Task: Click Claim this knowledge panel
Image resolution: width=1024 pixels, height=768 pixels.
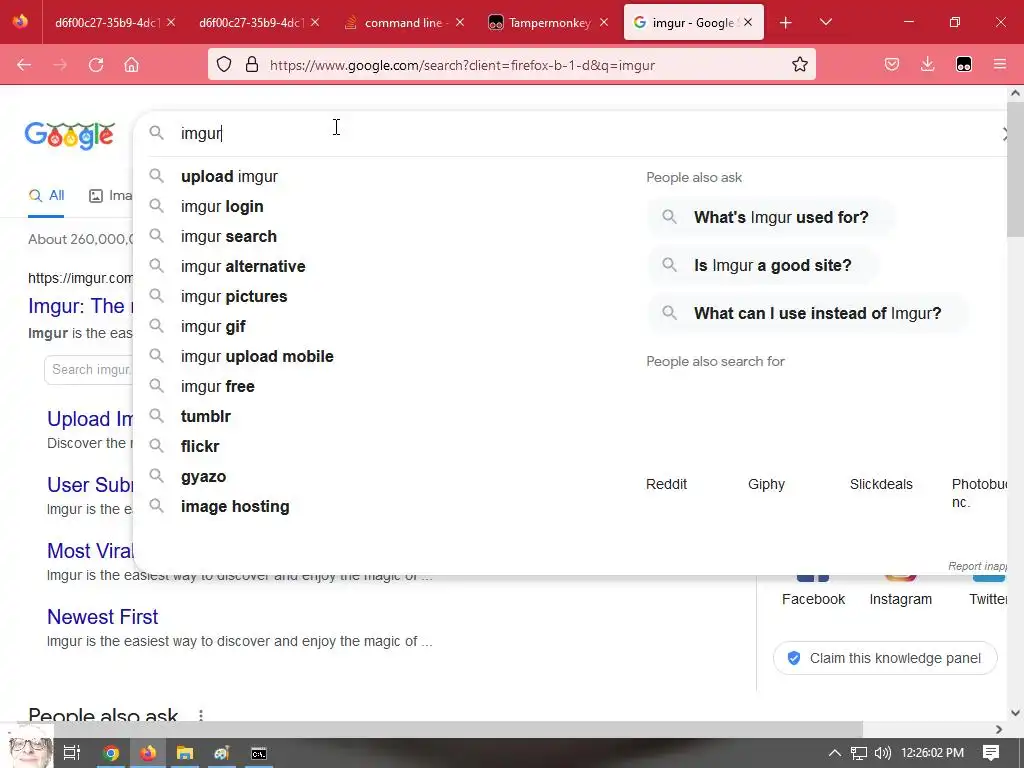Action: click(x=885, y=658)
